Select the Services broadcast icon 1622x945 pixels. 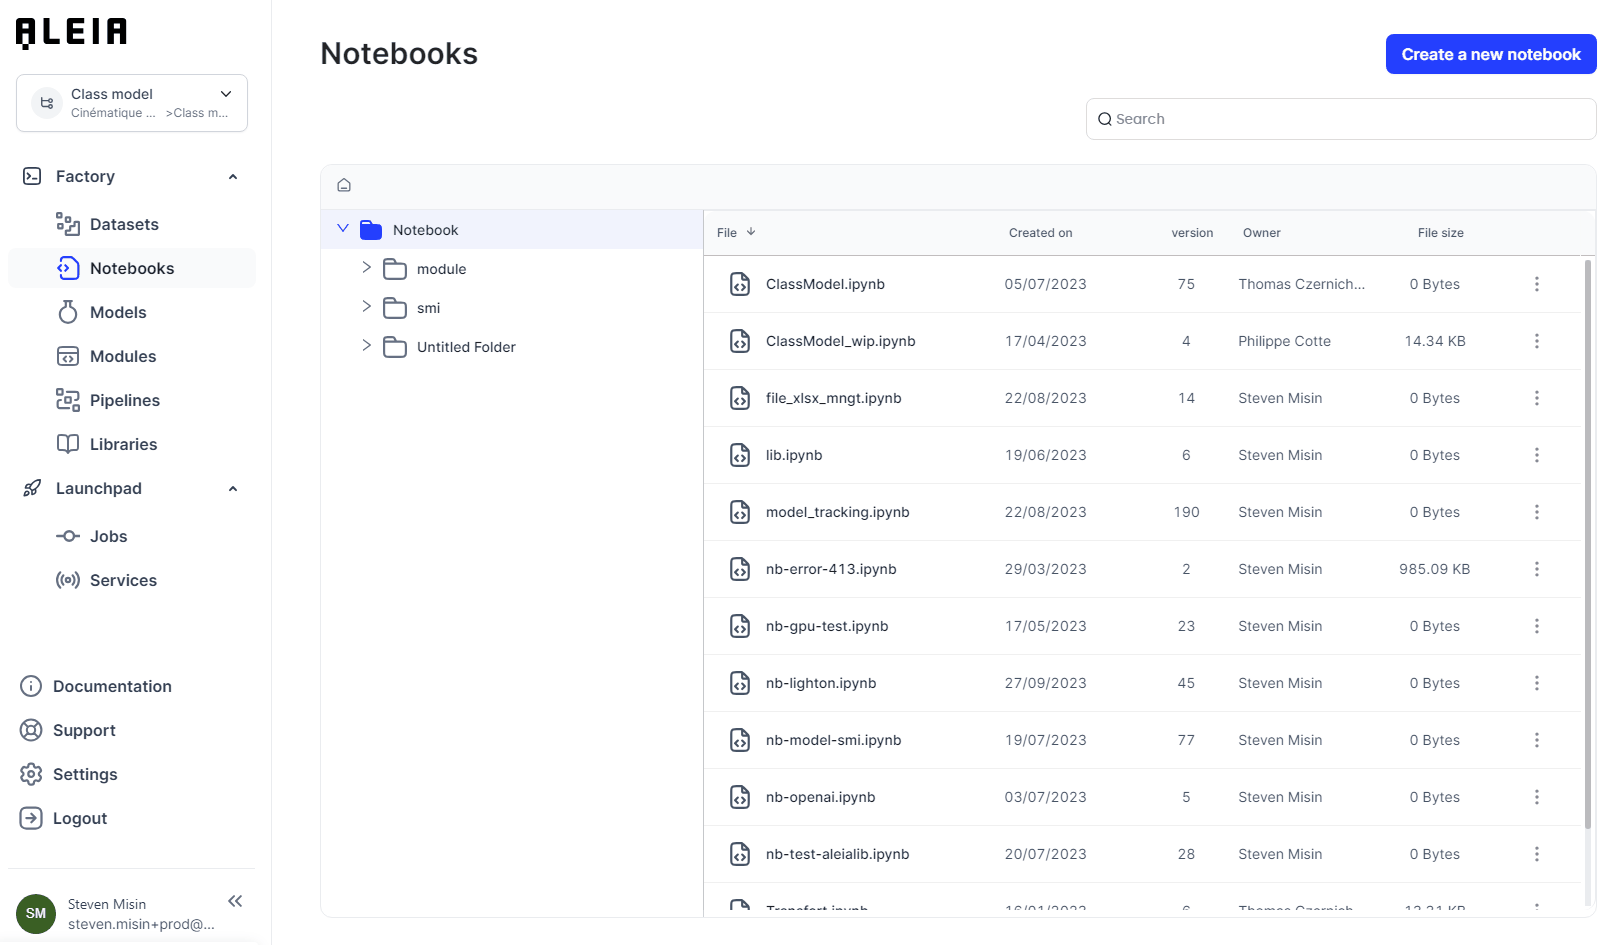(x=66, y=580)
